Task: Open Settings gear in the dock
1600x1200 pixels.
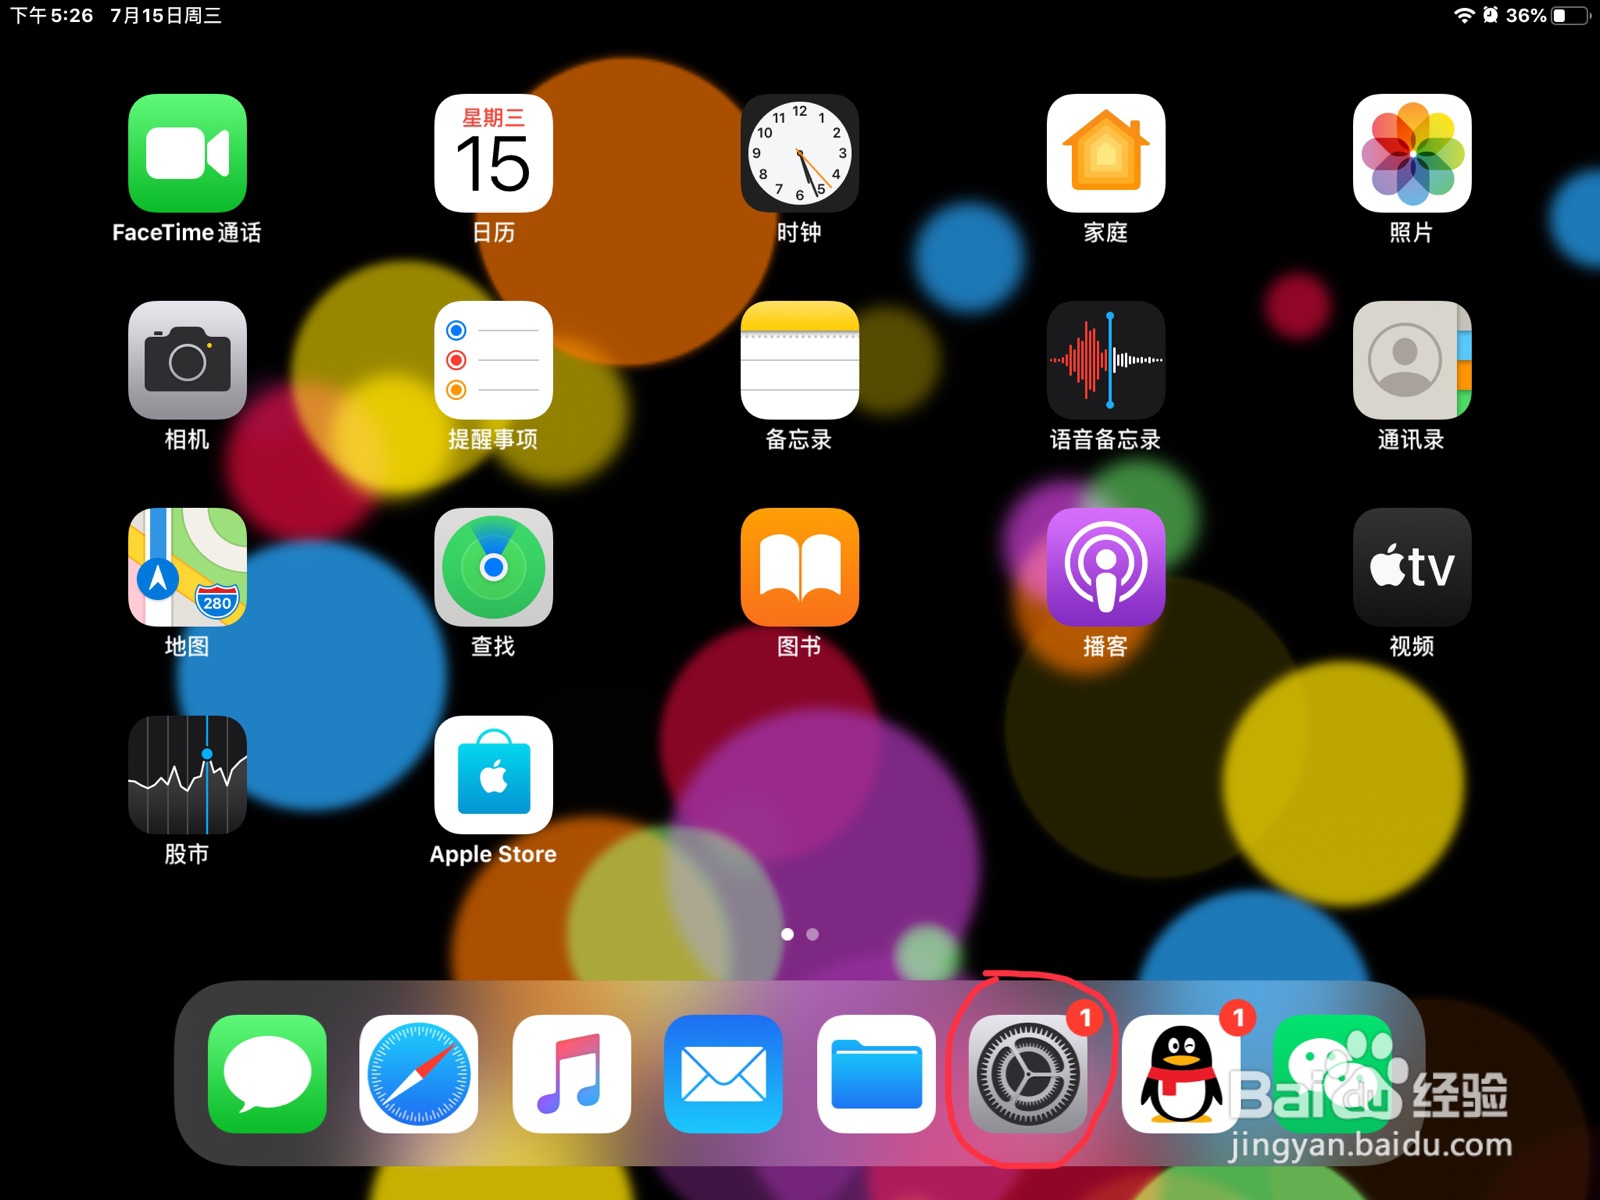Action: point(1028,1074)
